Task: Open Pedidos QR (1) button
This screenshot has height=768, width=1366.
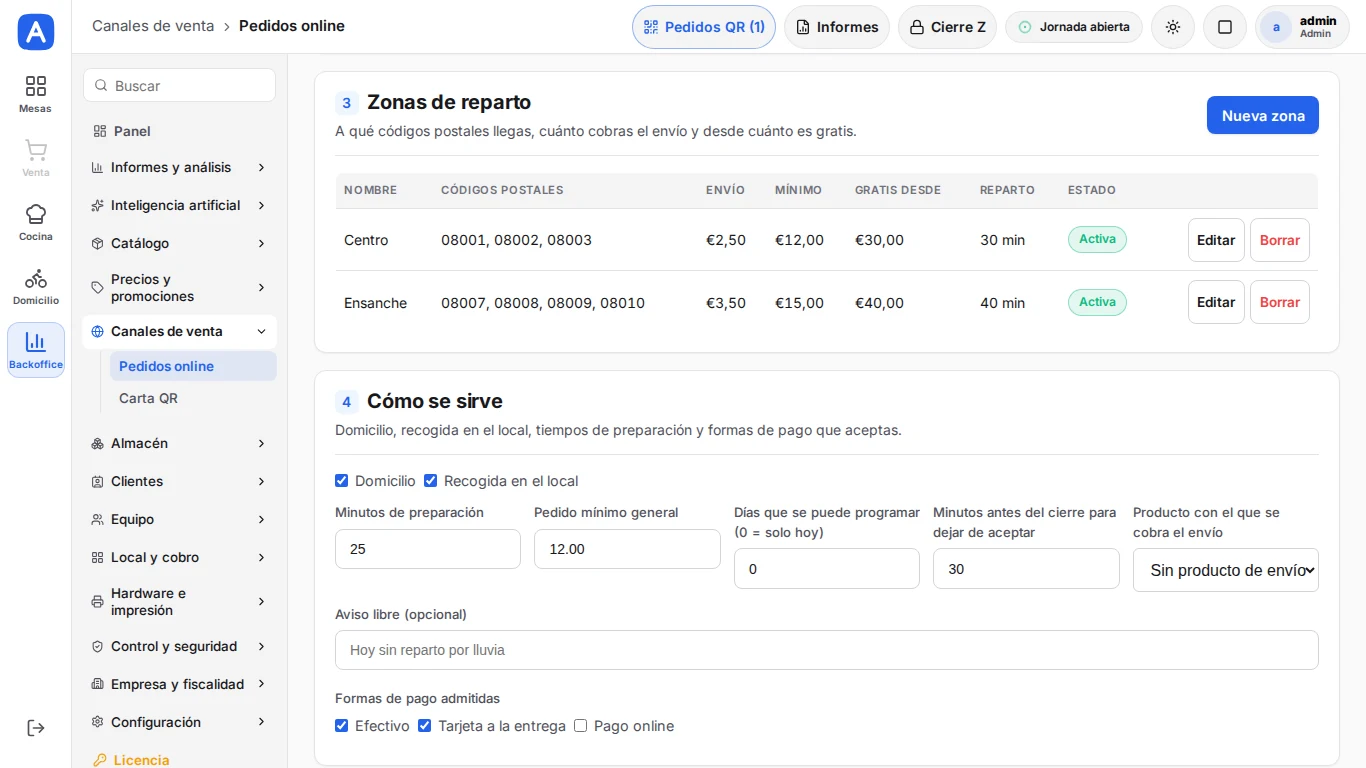Action: (704, 27)
